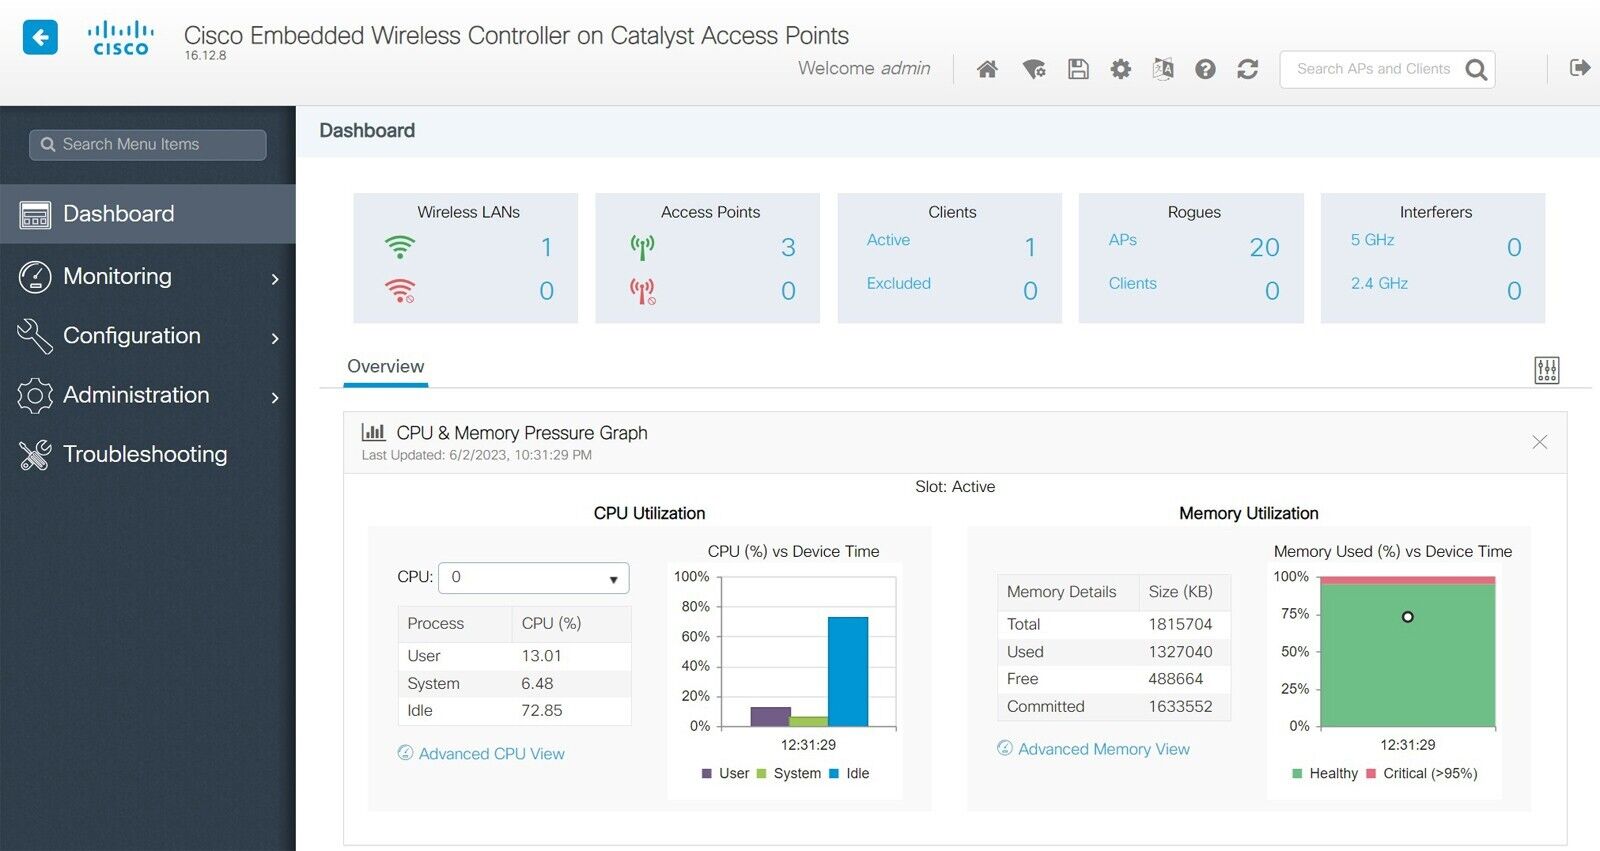Open the CPU selection dropdown
This screenshot has height=851, width=1600.
point(533,578)
